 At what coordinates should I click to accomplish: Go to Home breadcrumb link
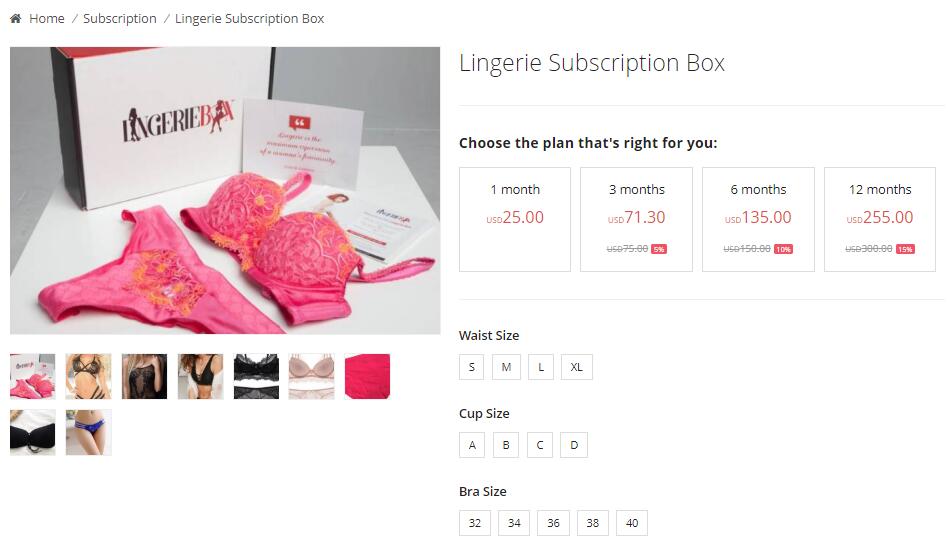(x=47, y=19)
